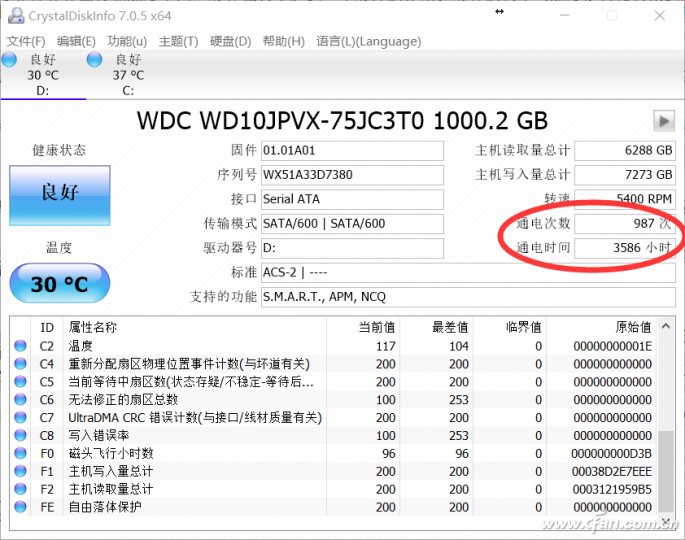Click the status orb for attribute F0
The width and height of the screenshot is (685, 540).
click(20, 453)
